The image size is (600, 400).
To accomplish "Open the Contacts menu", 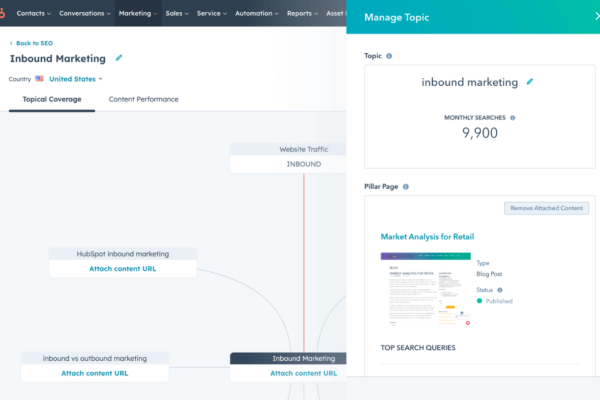I will [x=33, y=13].
